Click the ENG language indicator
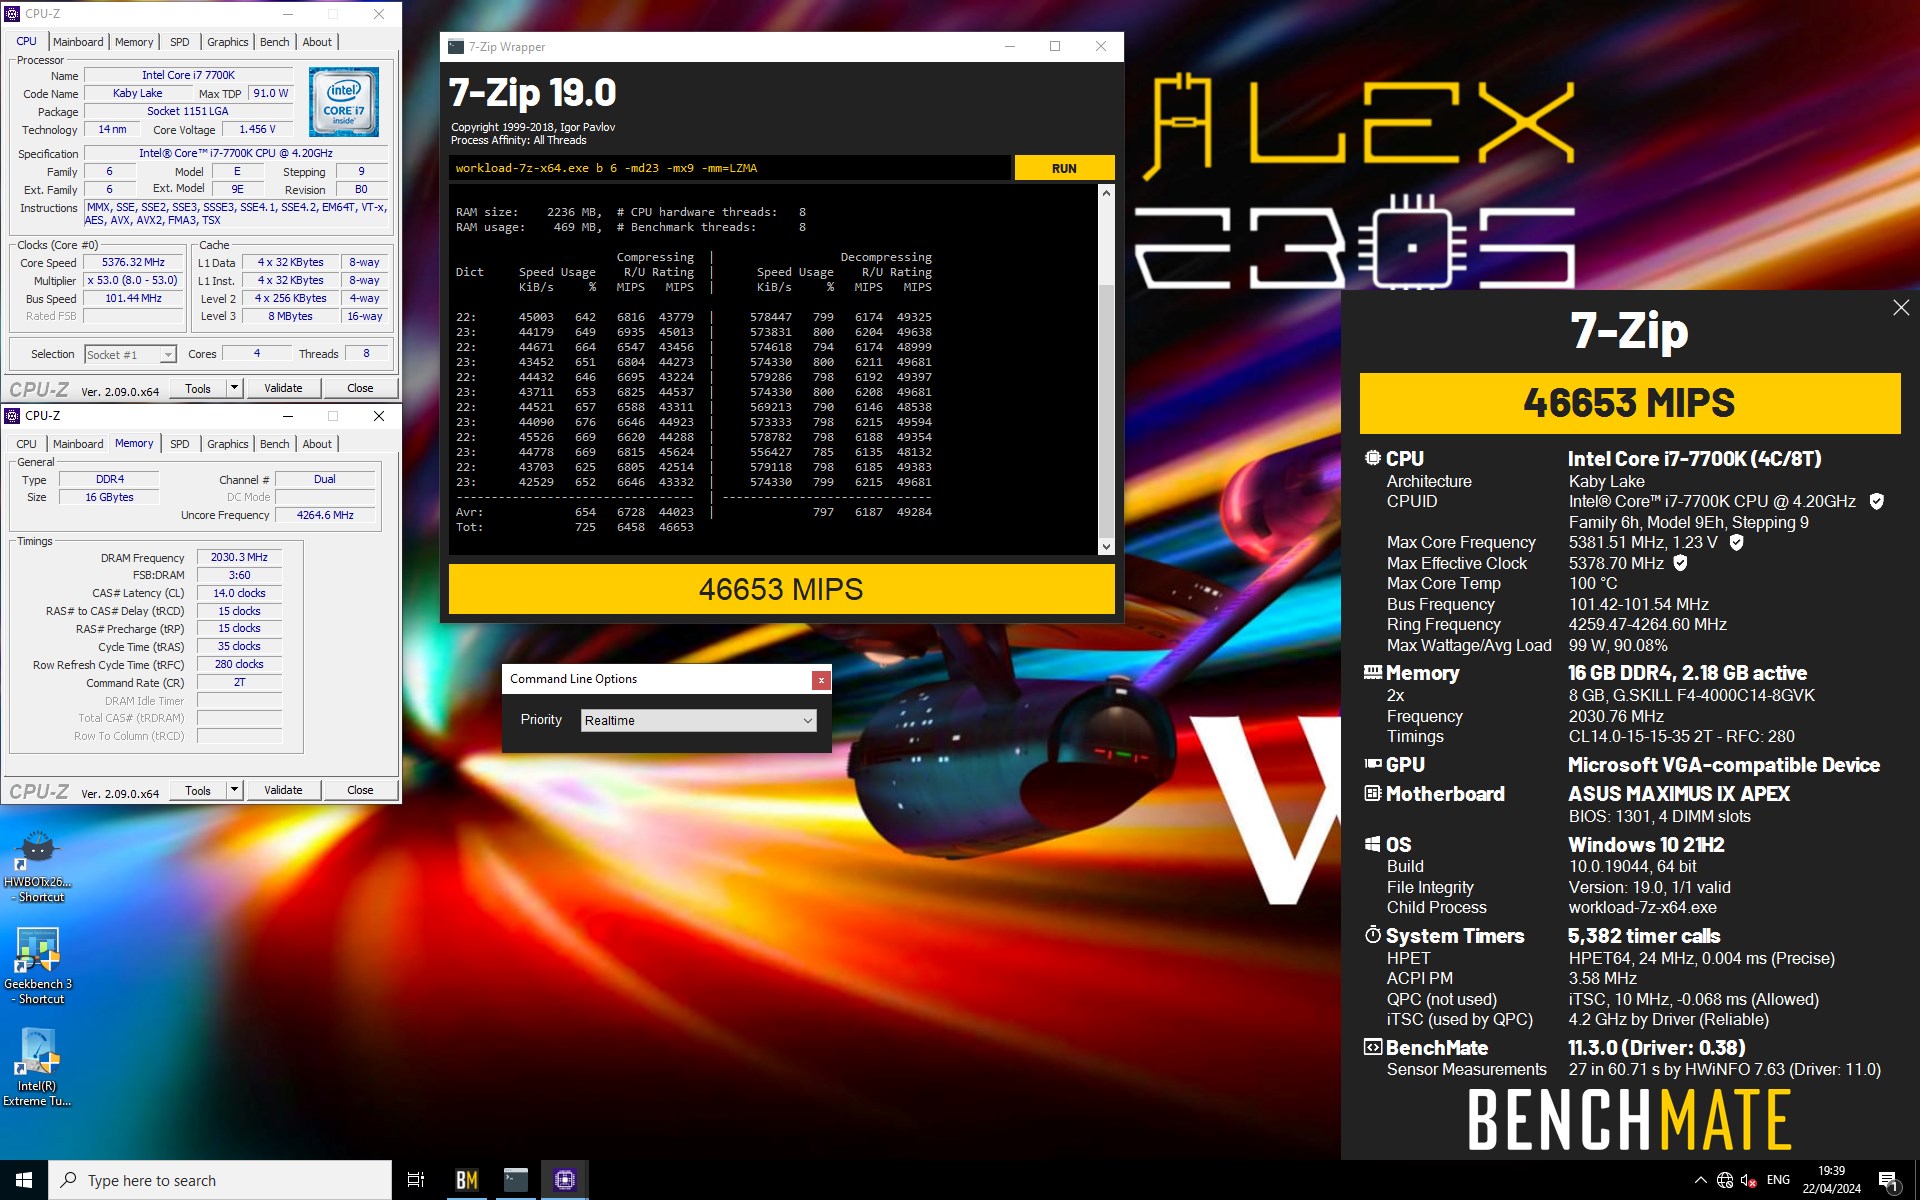This screenshot has width=1920, height=1200. coord(1778,1180)
